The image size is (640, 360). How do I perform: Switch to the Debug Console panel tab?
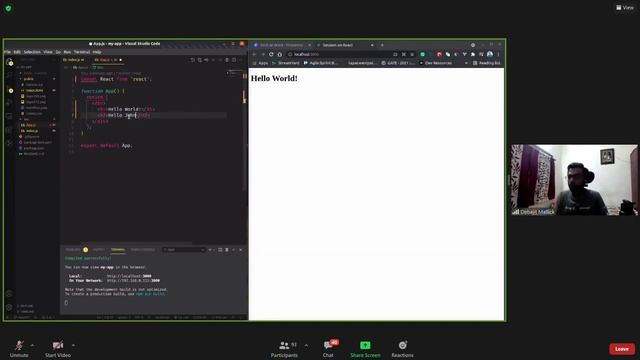(x=143, y=249)
